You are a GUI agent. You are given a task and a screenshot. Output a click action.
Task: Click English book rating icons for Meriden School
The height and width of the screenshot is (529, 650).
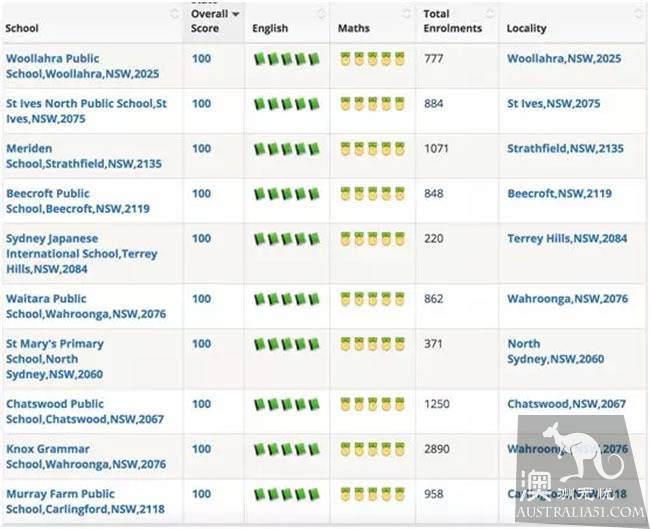[287, 149]
